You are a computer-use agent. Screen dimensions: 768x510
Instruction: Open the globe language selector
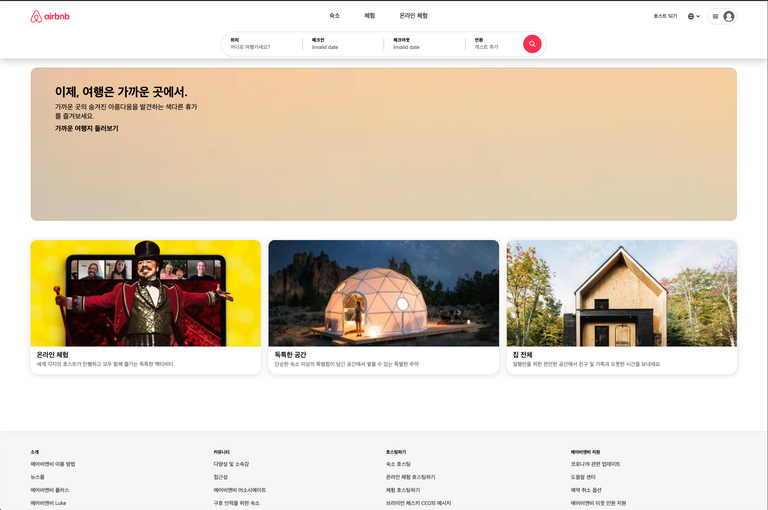[691, 16]
